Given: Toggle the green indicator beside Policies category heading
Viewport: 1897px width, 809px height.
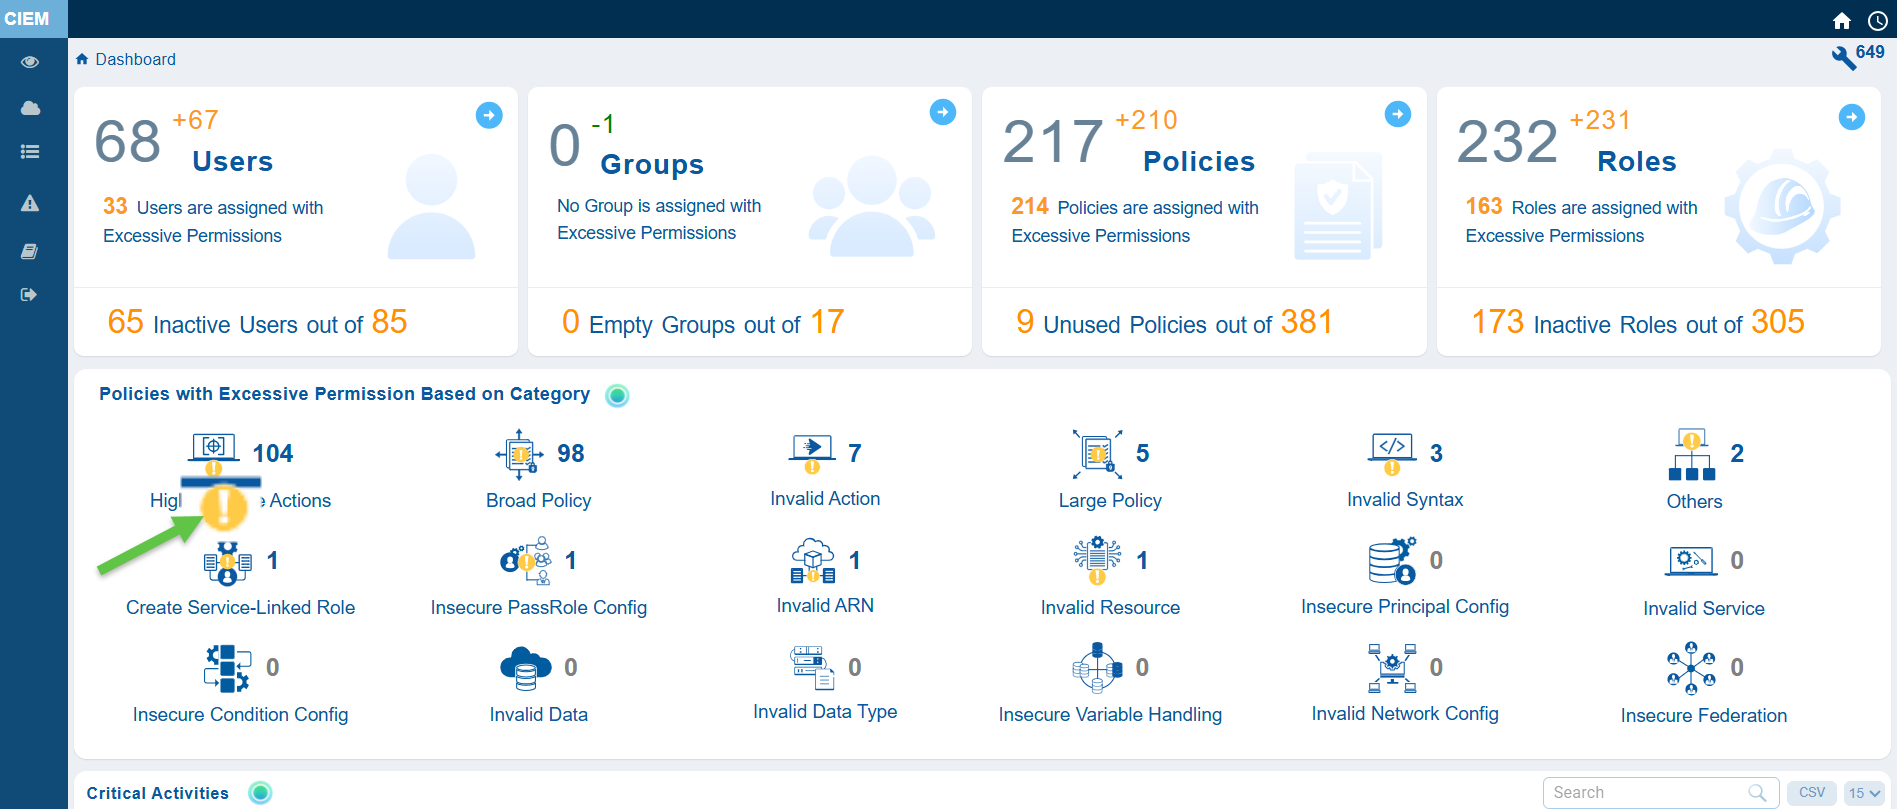Looking at the screenshot, I should point(618,395).
